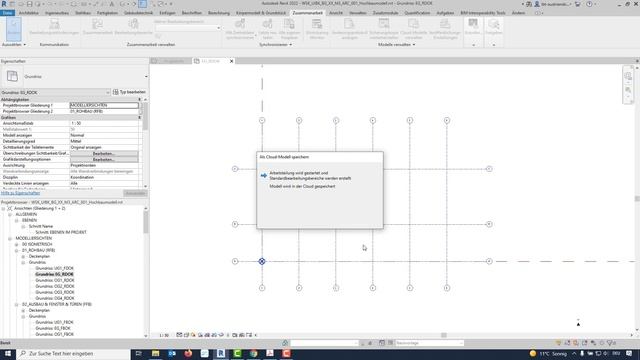Click the view scale 1:50 in view control bar
The width and height of the screenshot is (640, 360).
[164, 335]
